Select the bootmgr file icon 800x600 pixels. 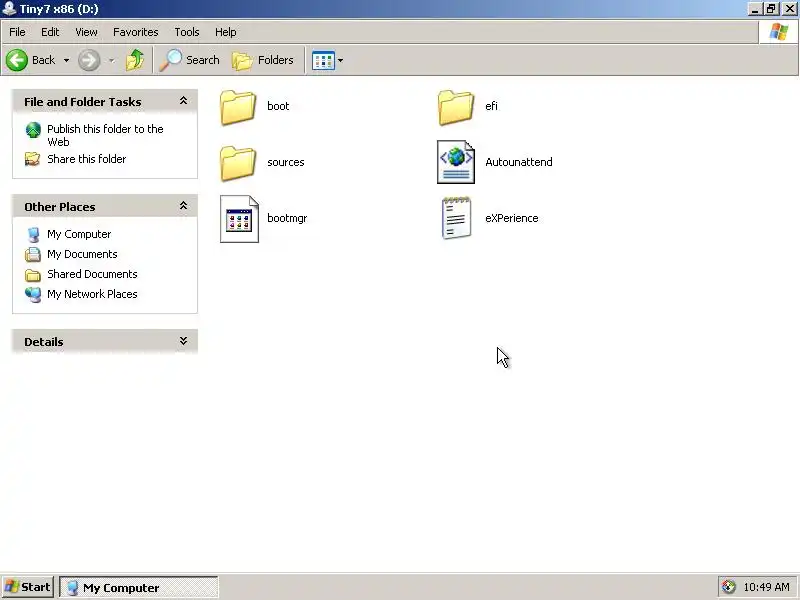pos(239,219)
